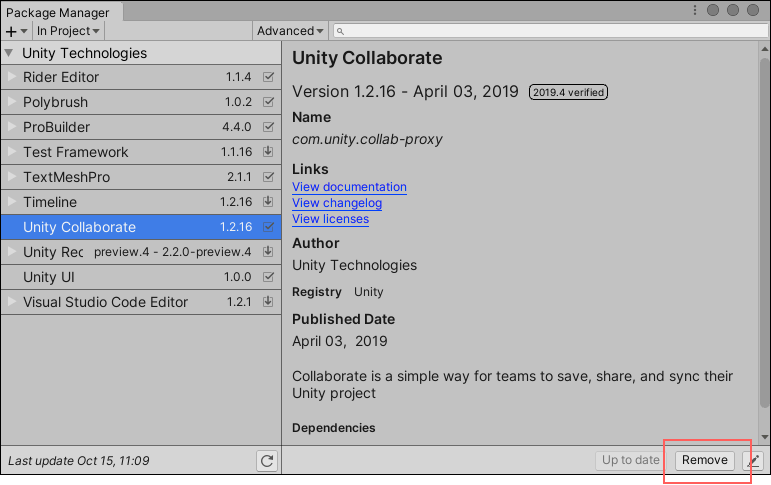The height and width of the screenshot is (485, 771).
Task: Click the update download icon for Unity Recorder
Action: [x=268, y=251]
